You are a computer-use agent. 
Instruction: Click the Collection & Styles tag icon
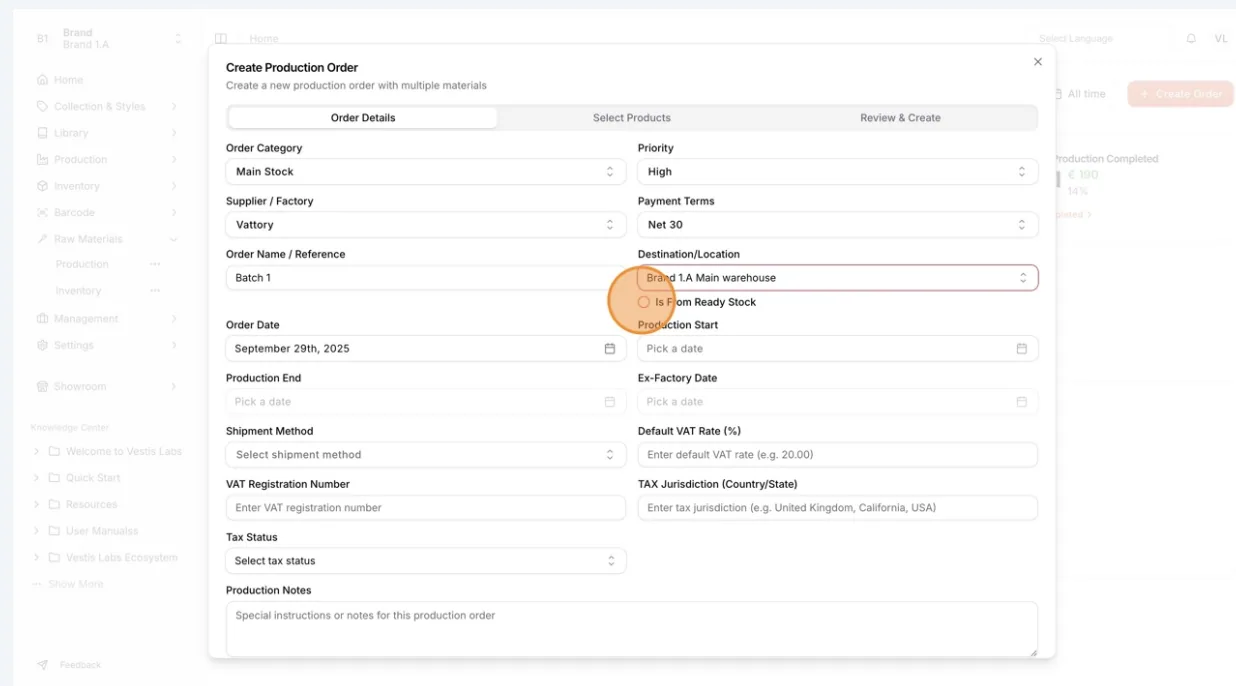point(42,106)
